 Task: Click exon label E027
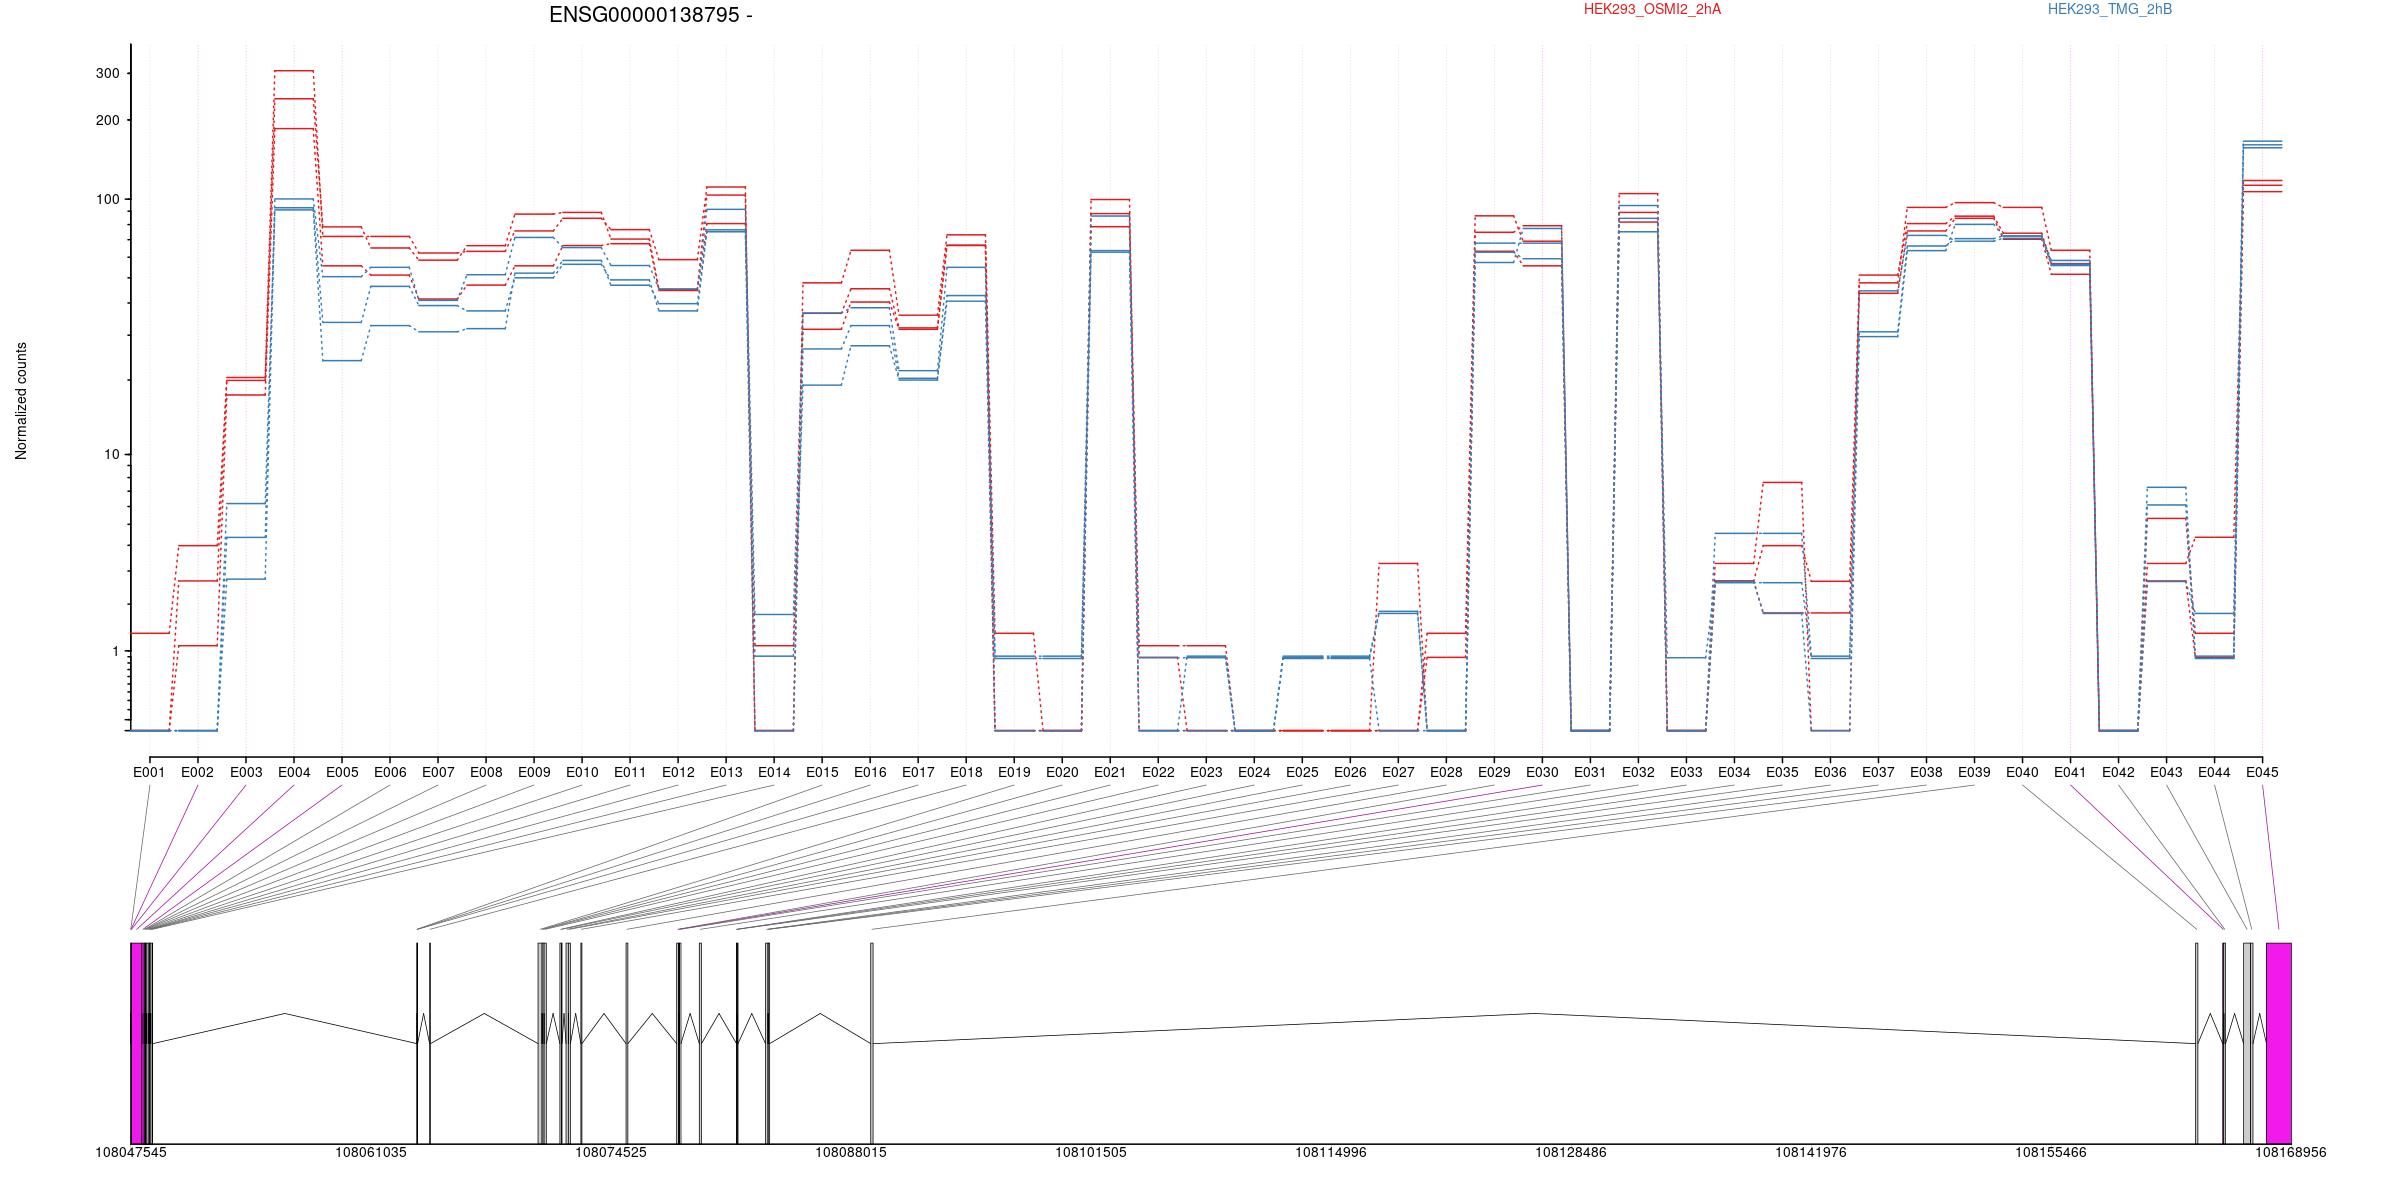[1398, 772]
